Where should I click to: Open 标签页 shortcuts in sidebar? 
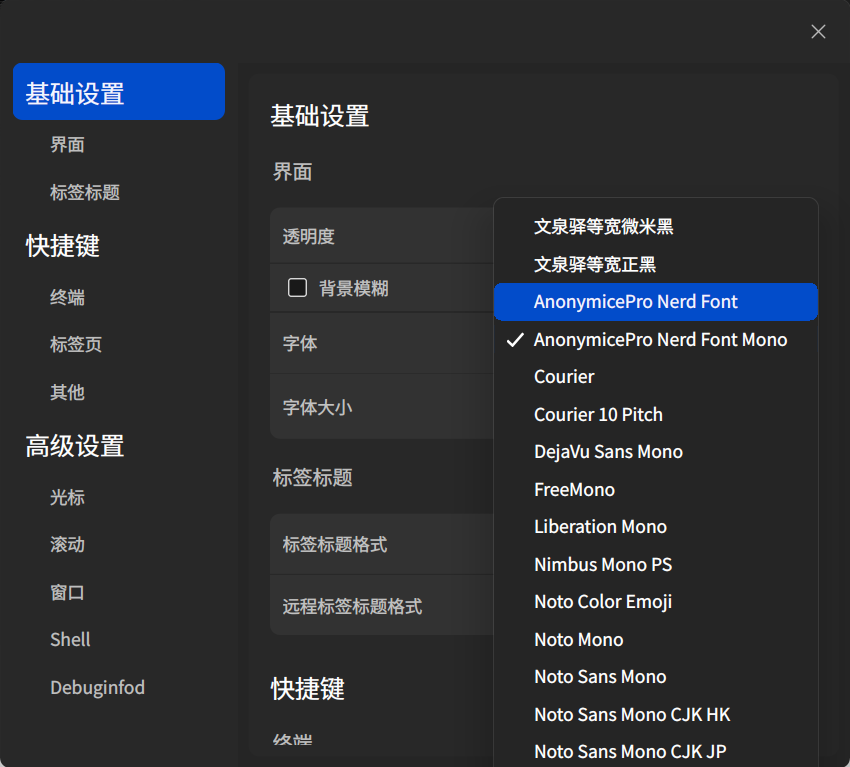click(76, 344)
